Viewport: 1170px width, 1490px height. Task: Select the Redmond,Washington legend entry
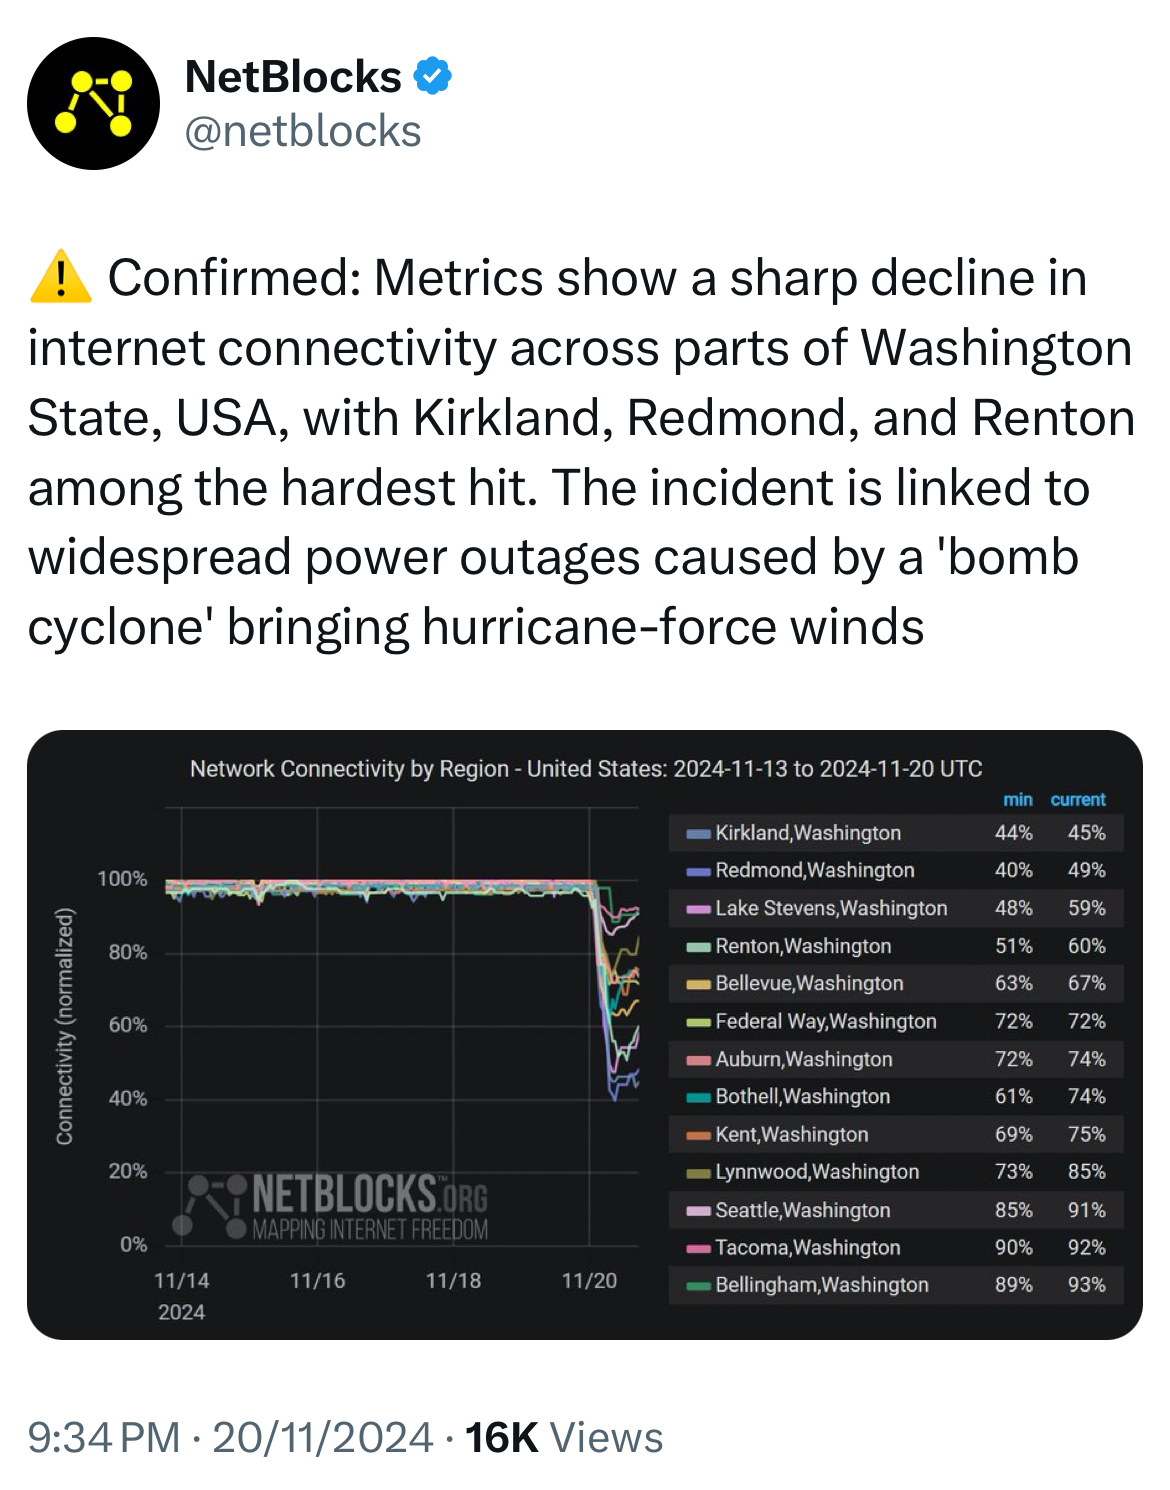click(896, 870)
